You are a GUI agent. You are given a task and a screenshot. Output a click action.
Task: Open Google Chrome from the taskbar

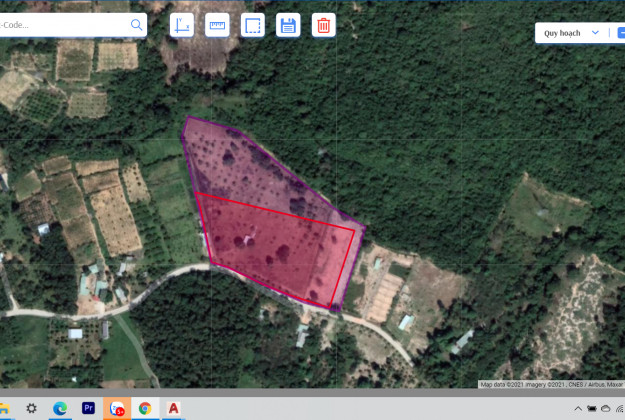(146, 408)
